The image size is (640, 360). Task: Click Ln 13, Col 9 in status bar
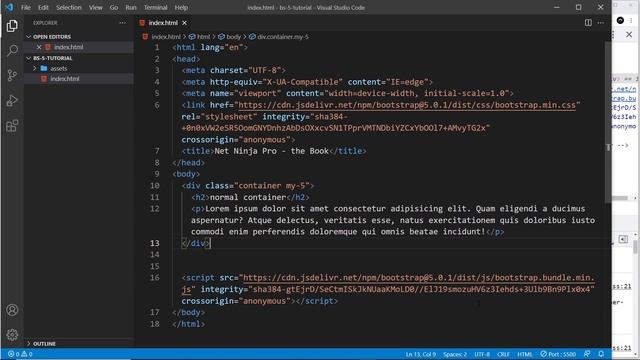[420, 354]
